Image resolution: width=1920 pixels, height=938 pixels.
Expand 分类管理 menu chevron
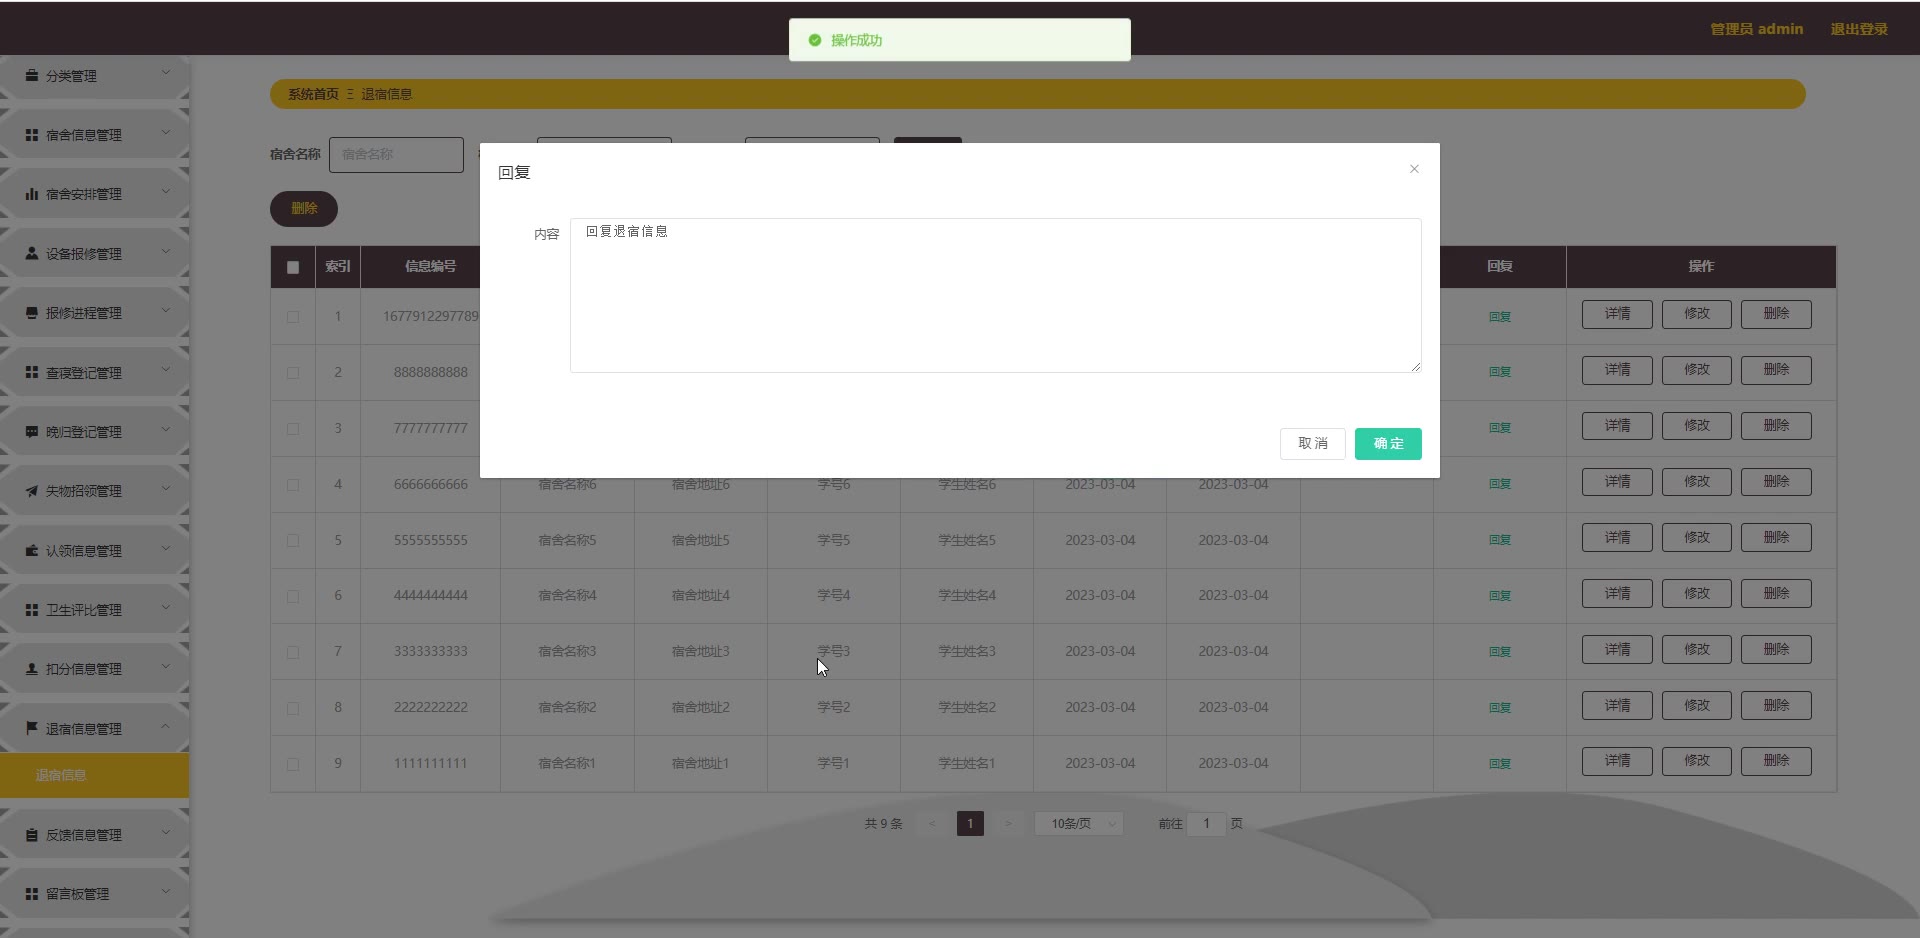166,73
